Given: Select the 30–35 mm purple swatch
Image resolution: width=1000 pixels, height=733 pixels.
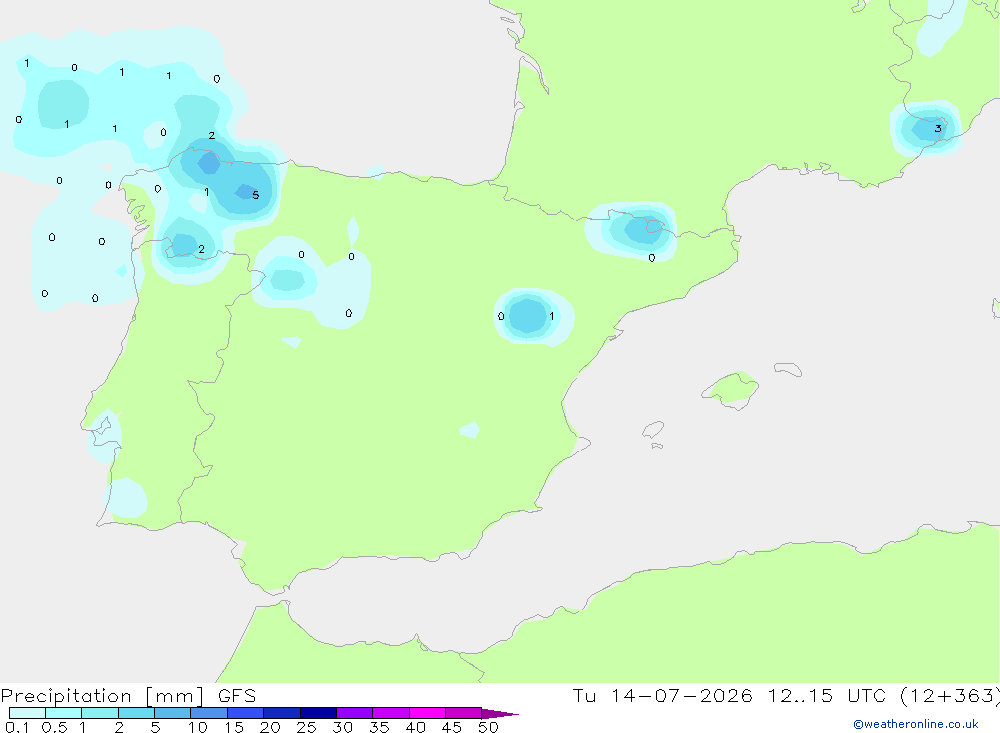Looking at the screenshot, I should [354, 713].
